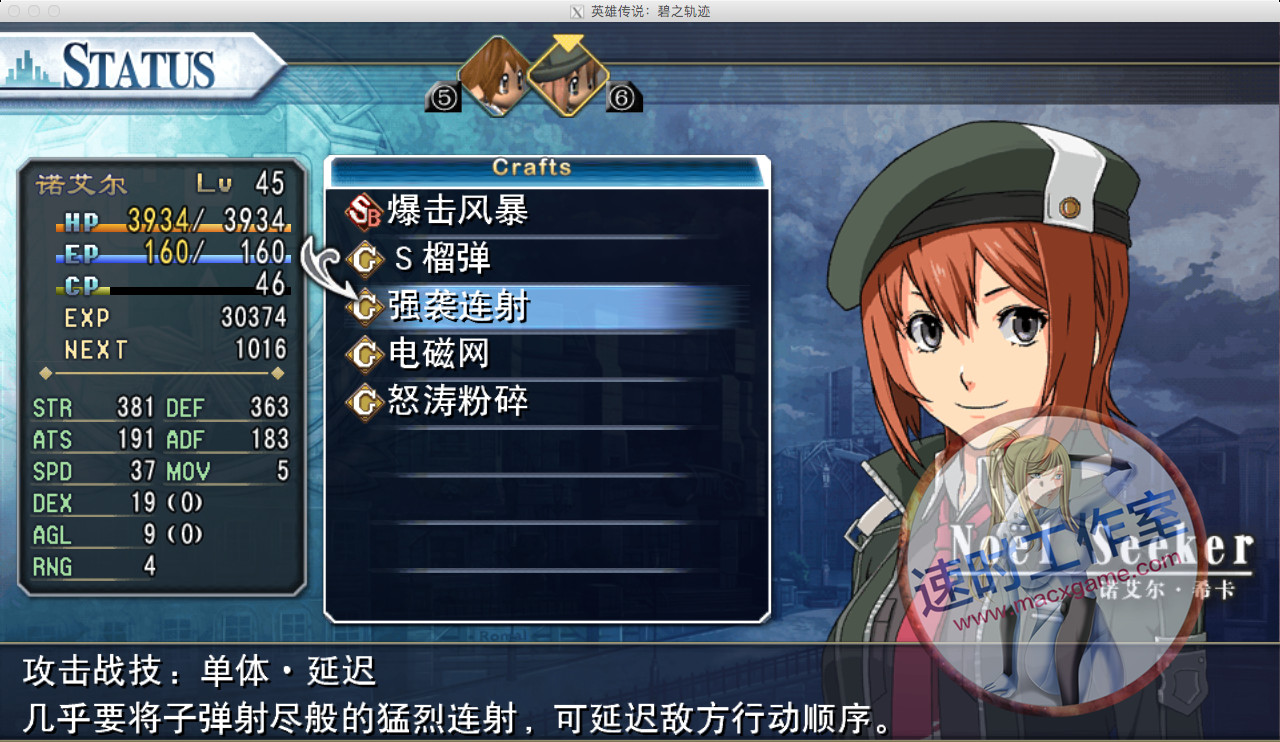This screenshot has width=1280, height=742.
Task: Click the STATUS title banner
Action: tap(140, 67)
